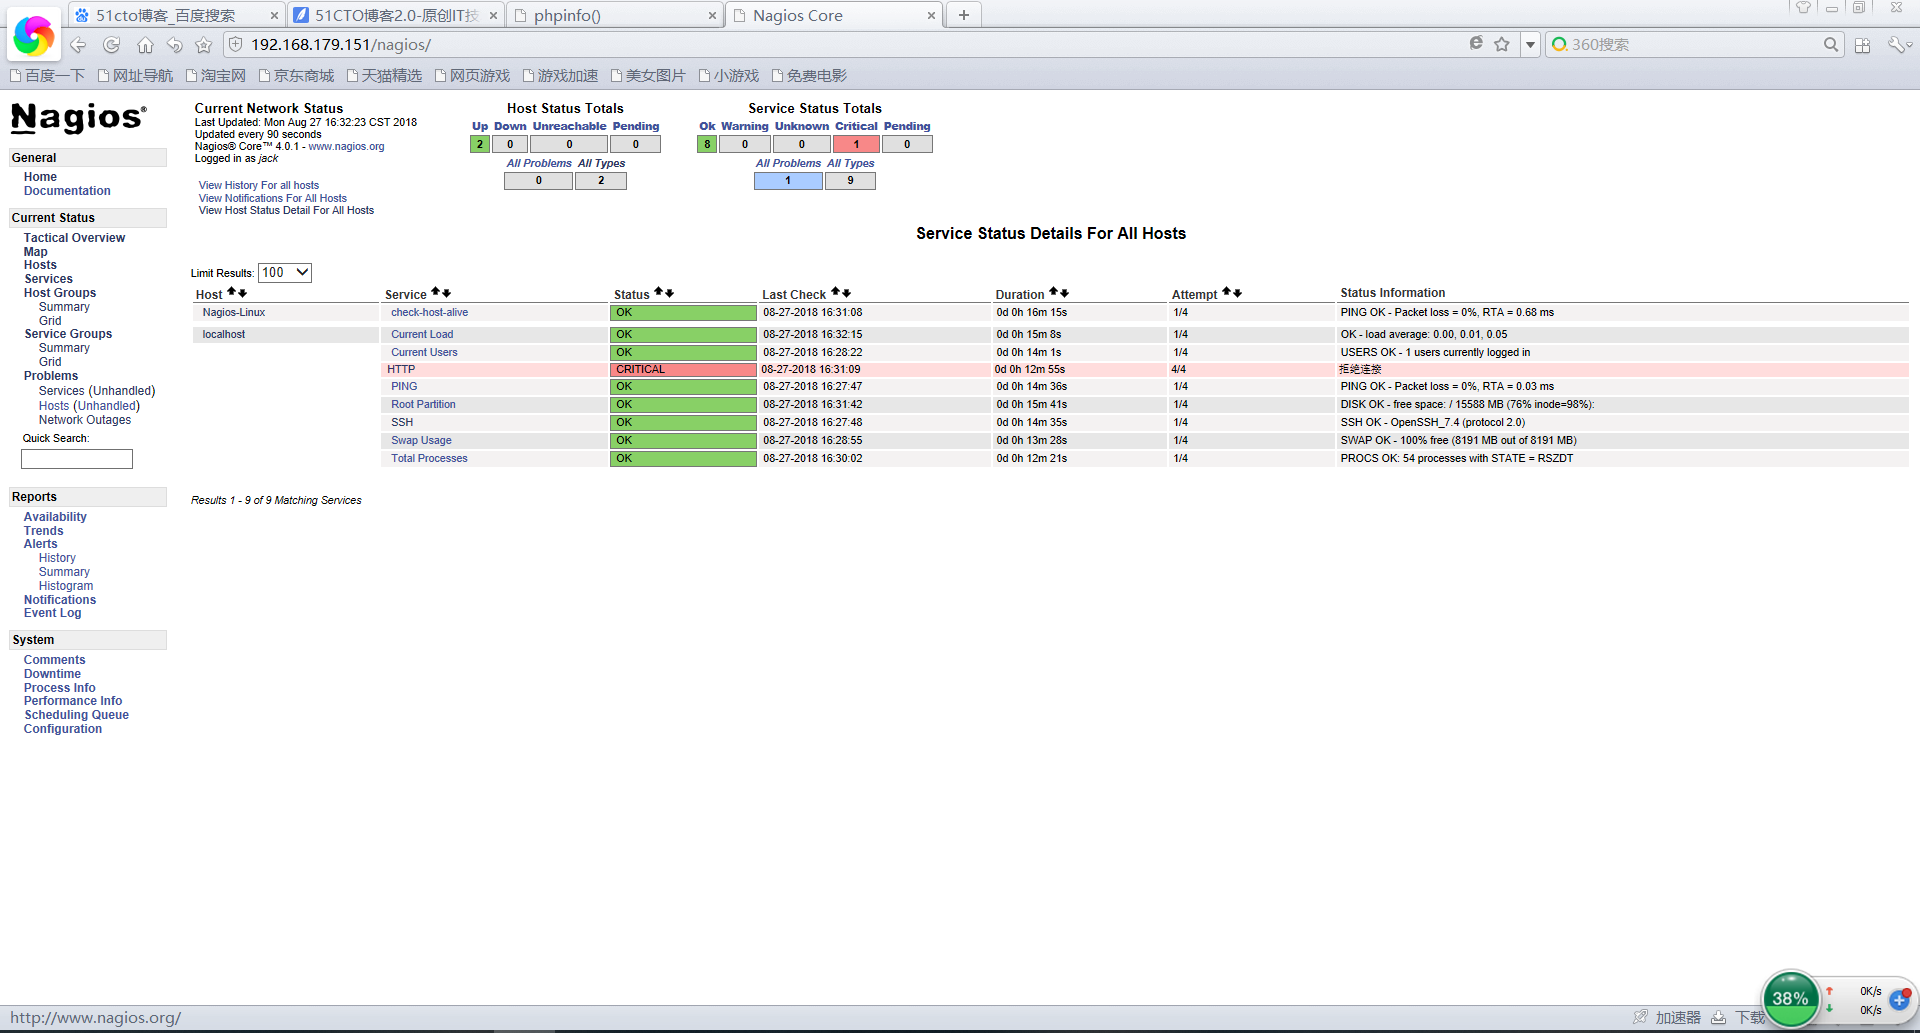This screenshot has width=1920, height=1033.
Task: View History For all hosts
Action: (x=259, y=185)
